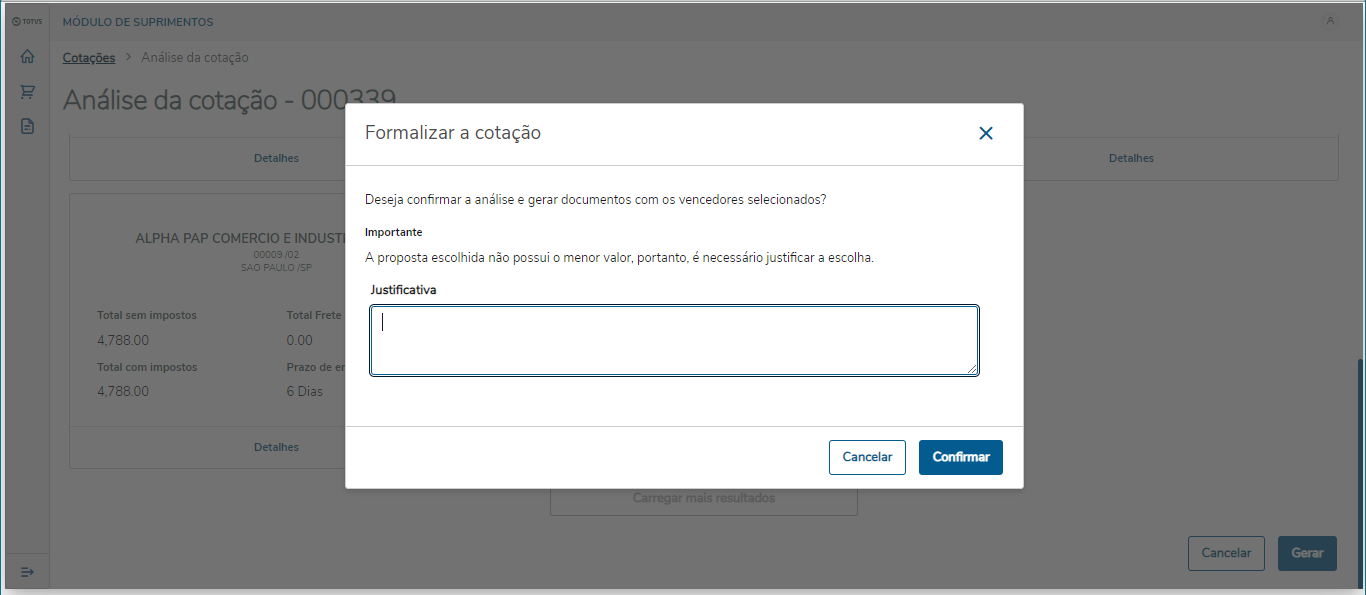Open the user avatar "A" profile

click(x=1330, y=21)
